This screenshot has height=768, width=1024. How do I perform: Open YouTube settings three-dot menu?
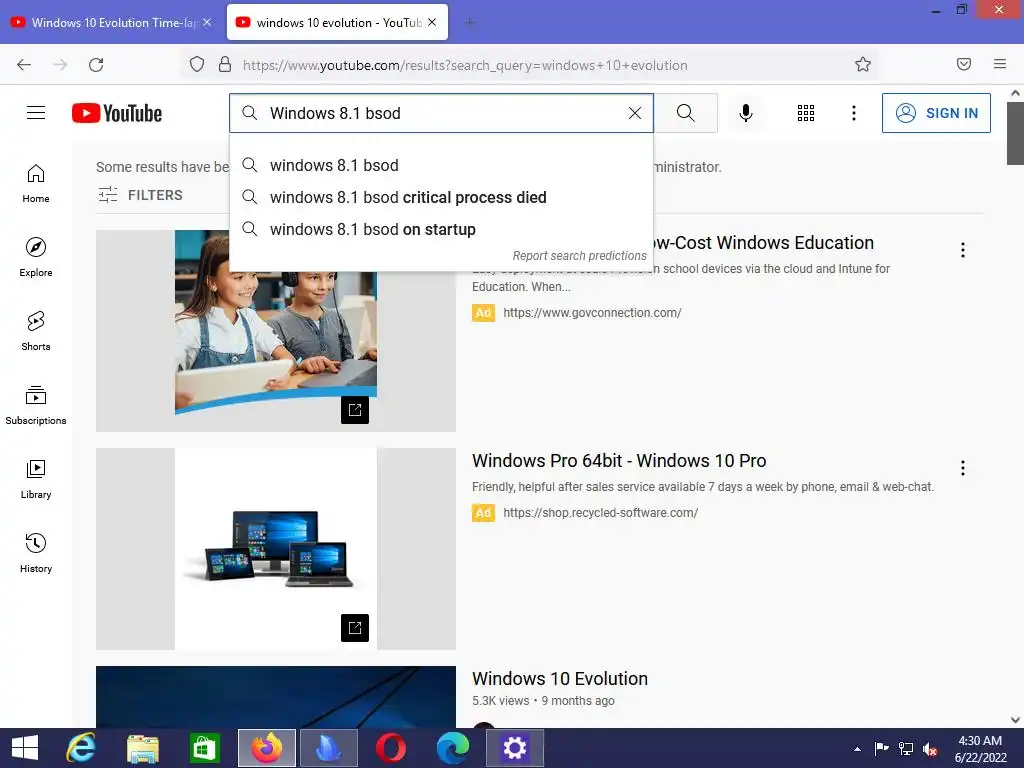coord(854,113)
